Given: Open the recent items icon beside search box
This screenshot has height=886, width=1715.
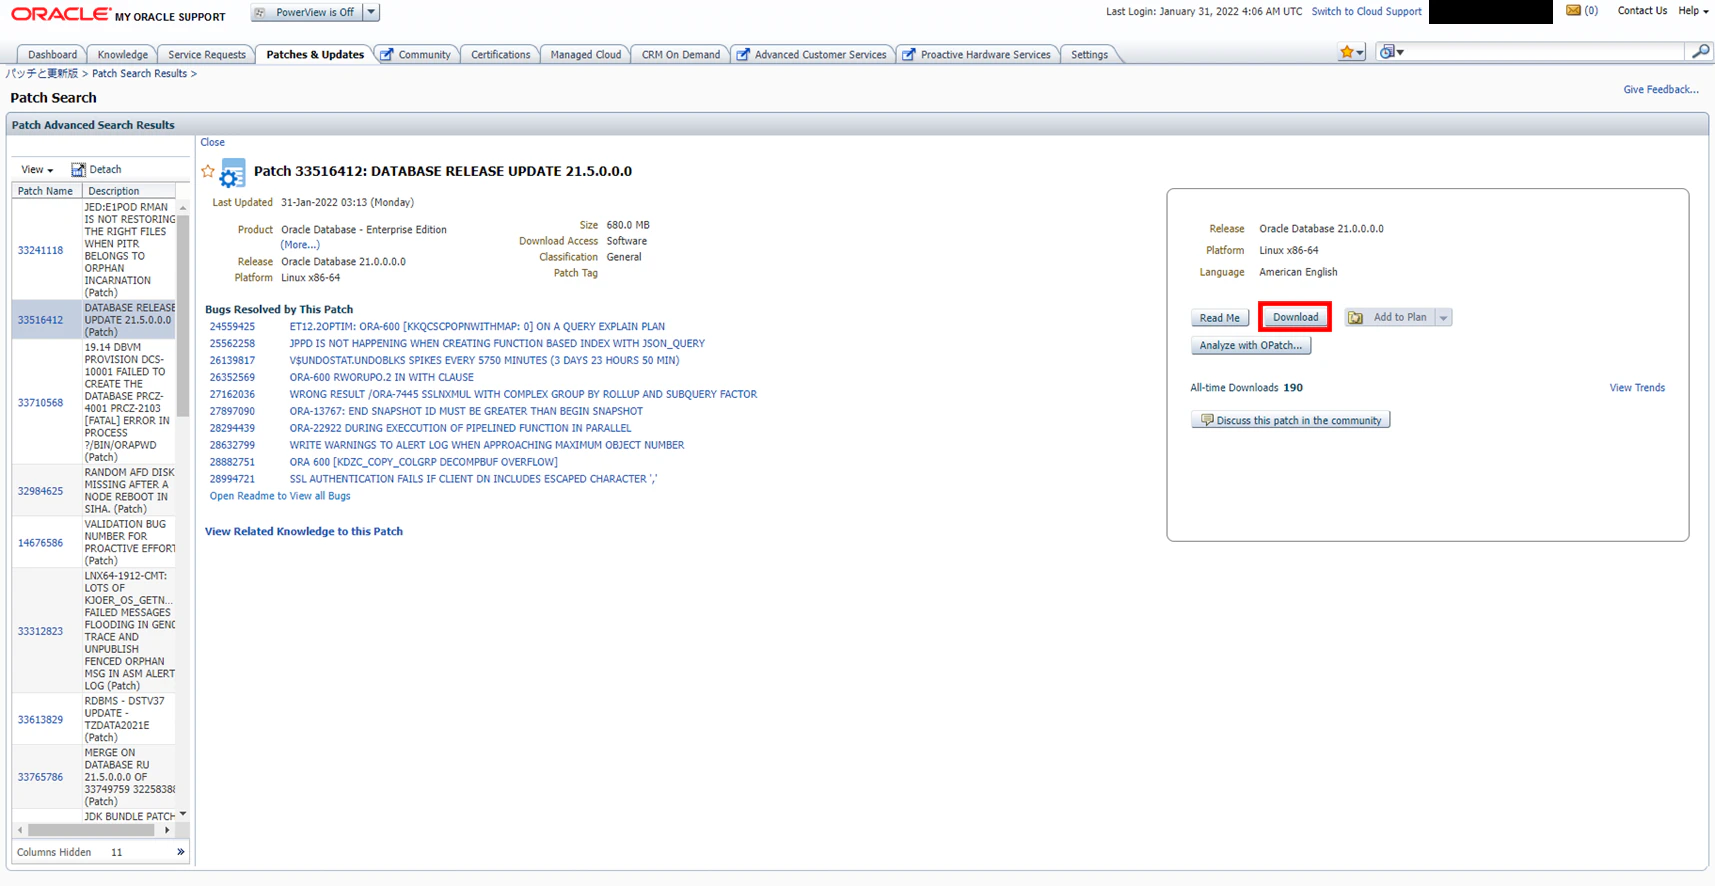Looking at the screenshot, I should [x=1391, y=52].
